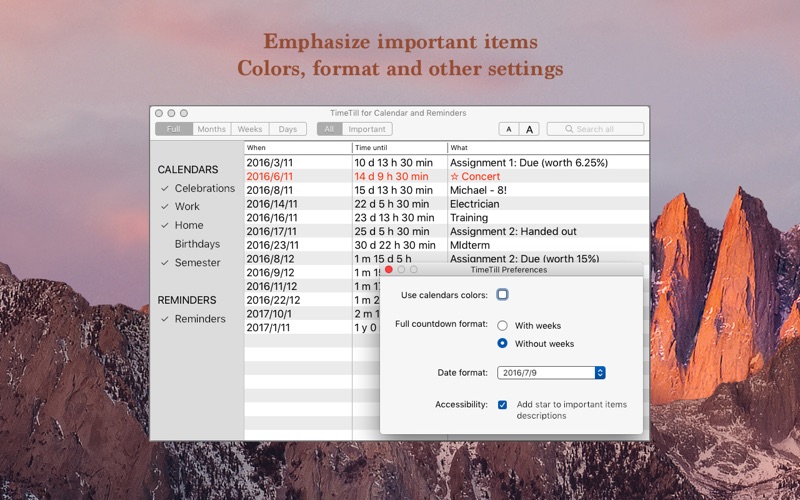Uncheck Add star to important items

point(502,404)
